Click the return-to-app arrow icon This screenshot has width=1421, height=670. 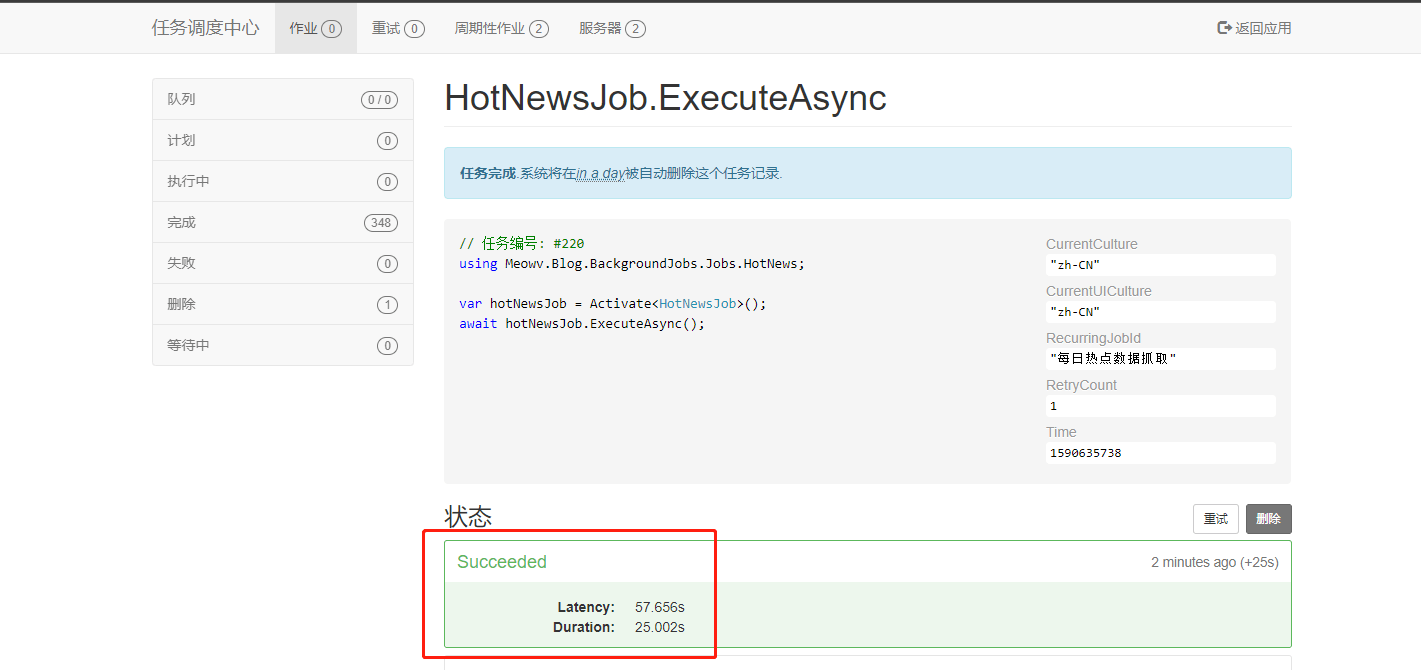tap(1224, 28)
